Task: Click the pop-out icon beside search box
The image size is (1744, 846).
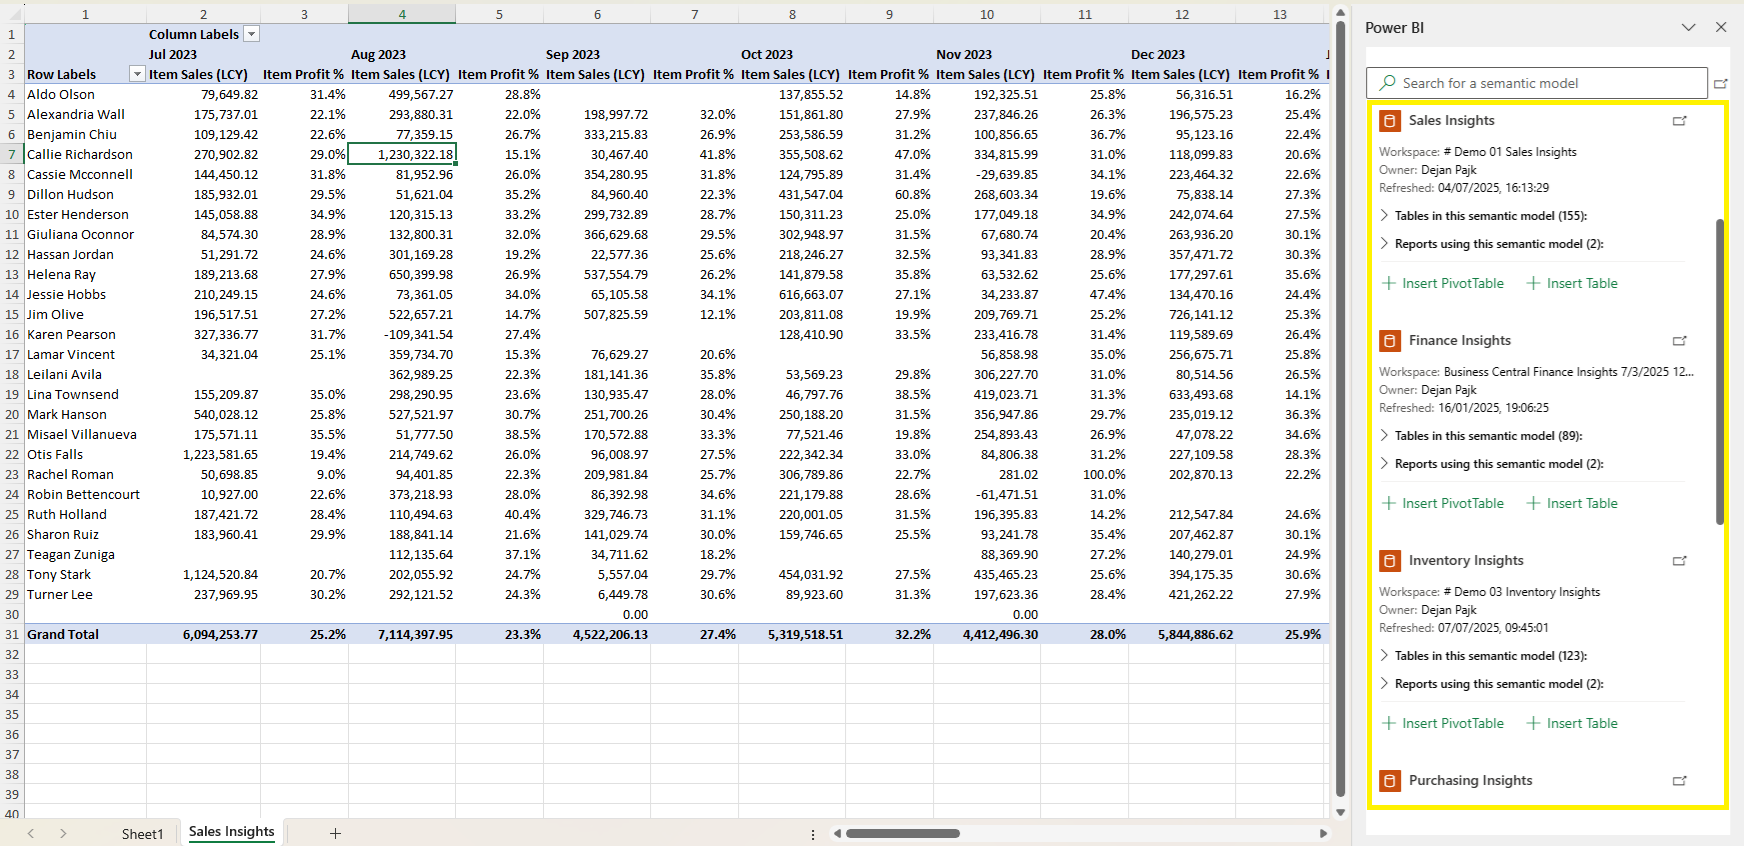Action: click(1720, 84)
